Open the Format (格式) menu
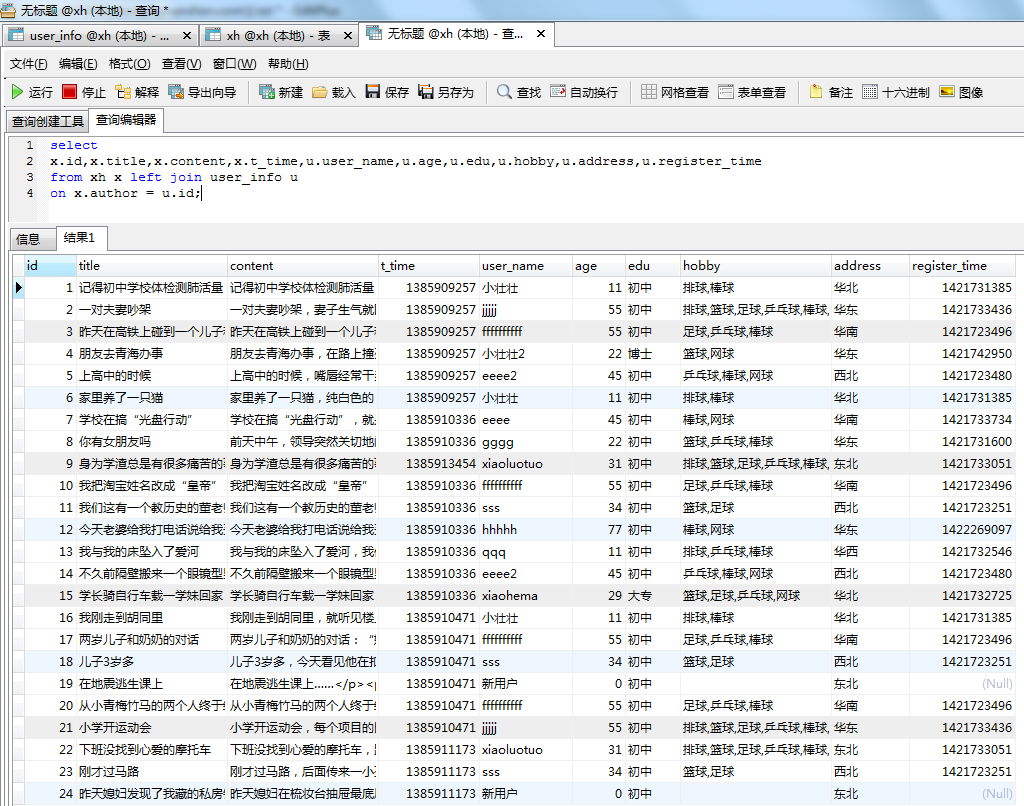The image size is (1024, 806). coord(129,64)
